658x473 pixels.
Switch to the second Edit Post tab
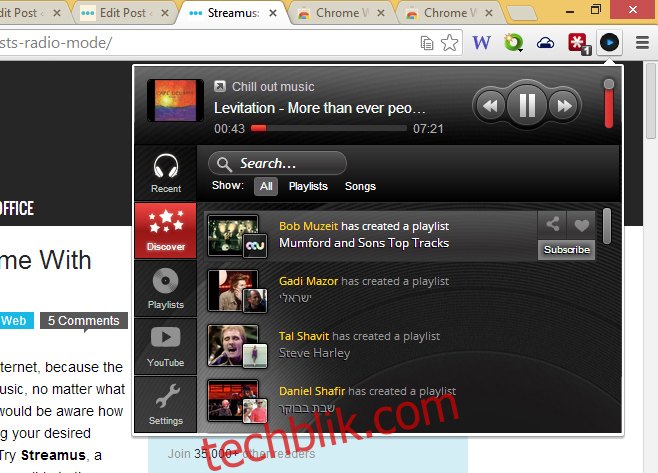click(124, 13)
